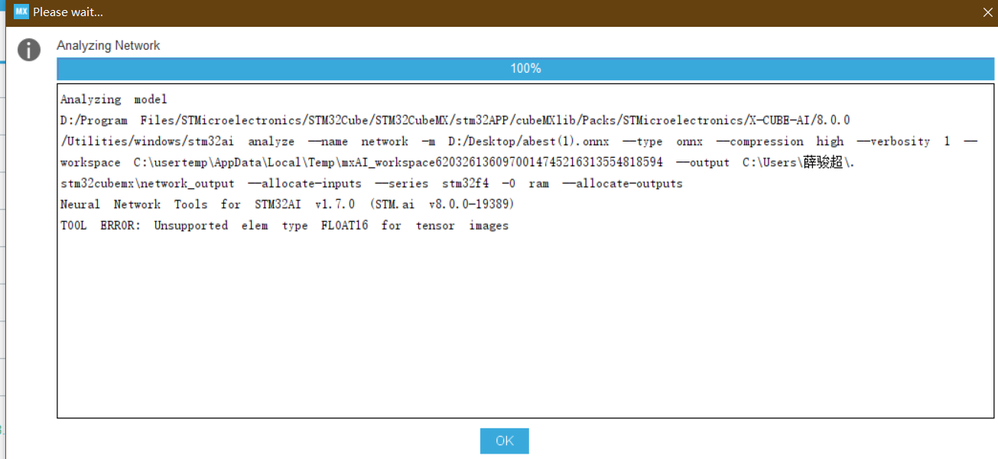Click the 'Analyzing Network' label
This screenshot has width=998, height=459.
(108, 46)
